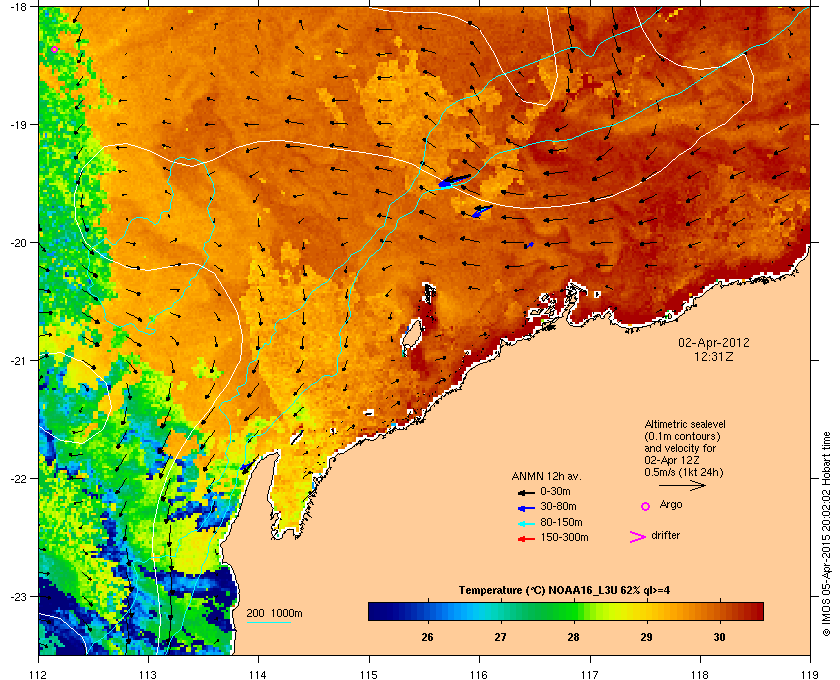Click the IMOS copyright timestamp text
The image size is (840, 680).
826,535
